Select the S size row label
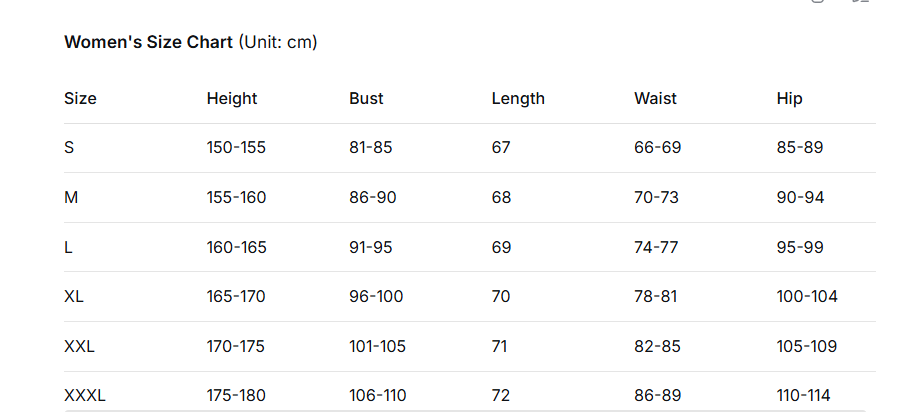The height and width of the screenshot is (412, 921). click(x=69, y=147)
